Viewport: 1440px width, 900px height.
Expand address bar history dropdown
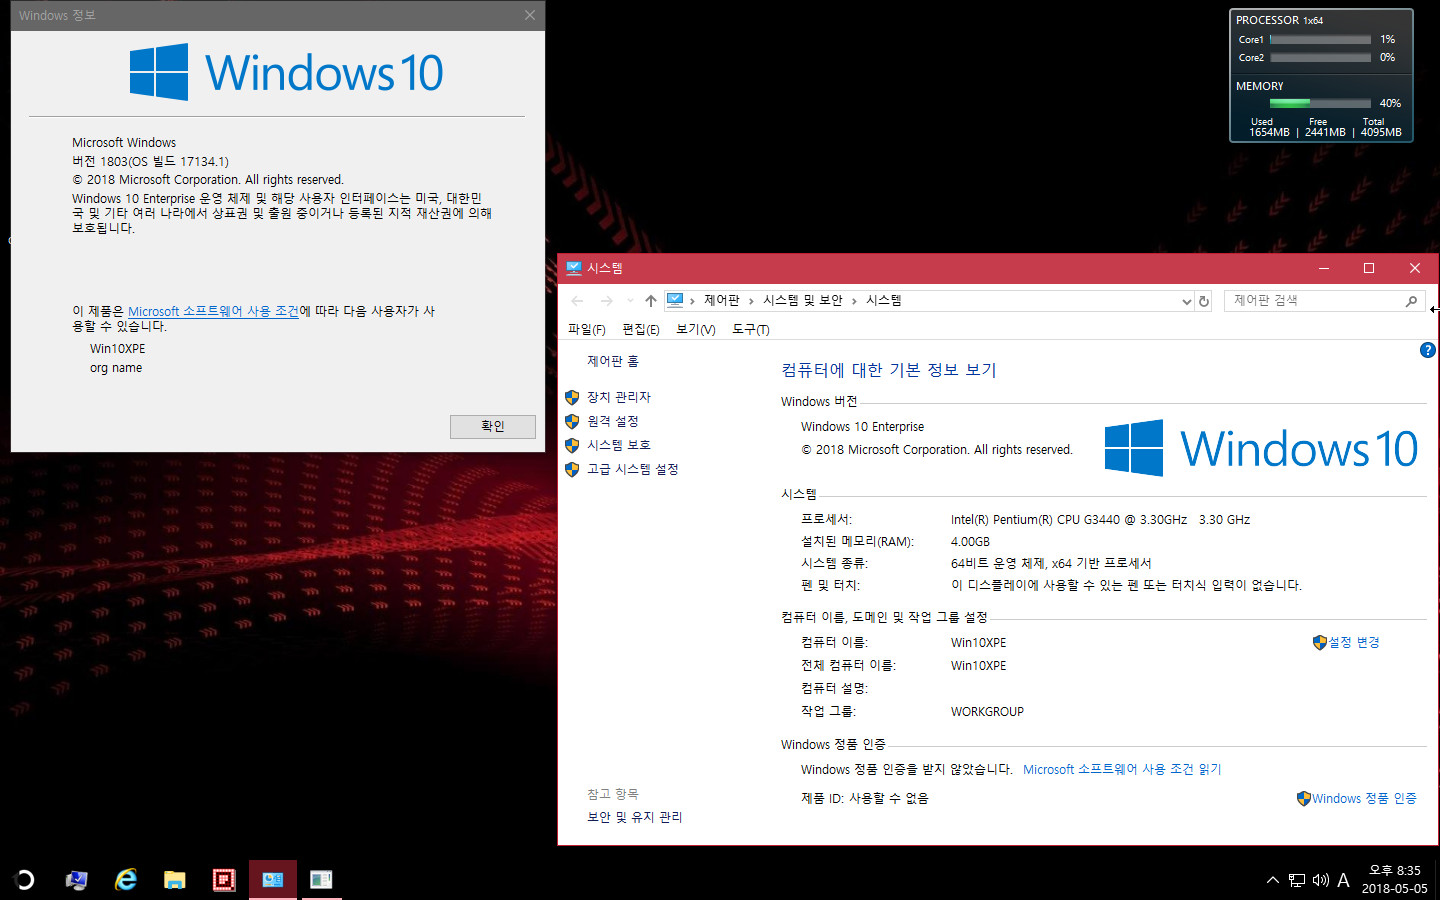[1186, 301]
